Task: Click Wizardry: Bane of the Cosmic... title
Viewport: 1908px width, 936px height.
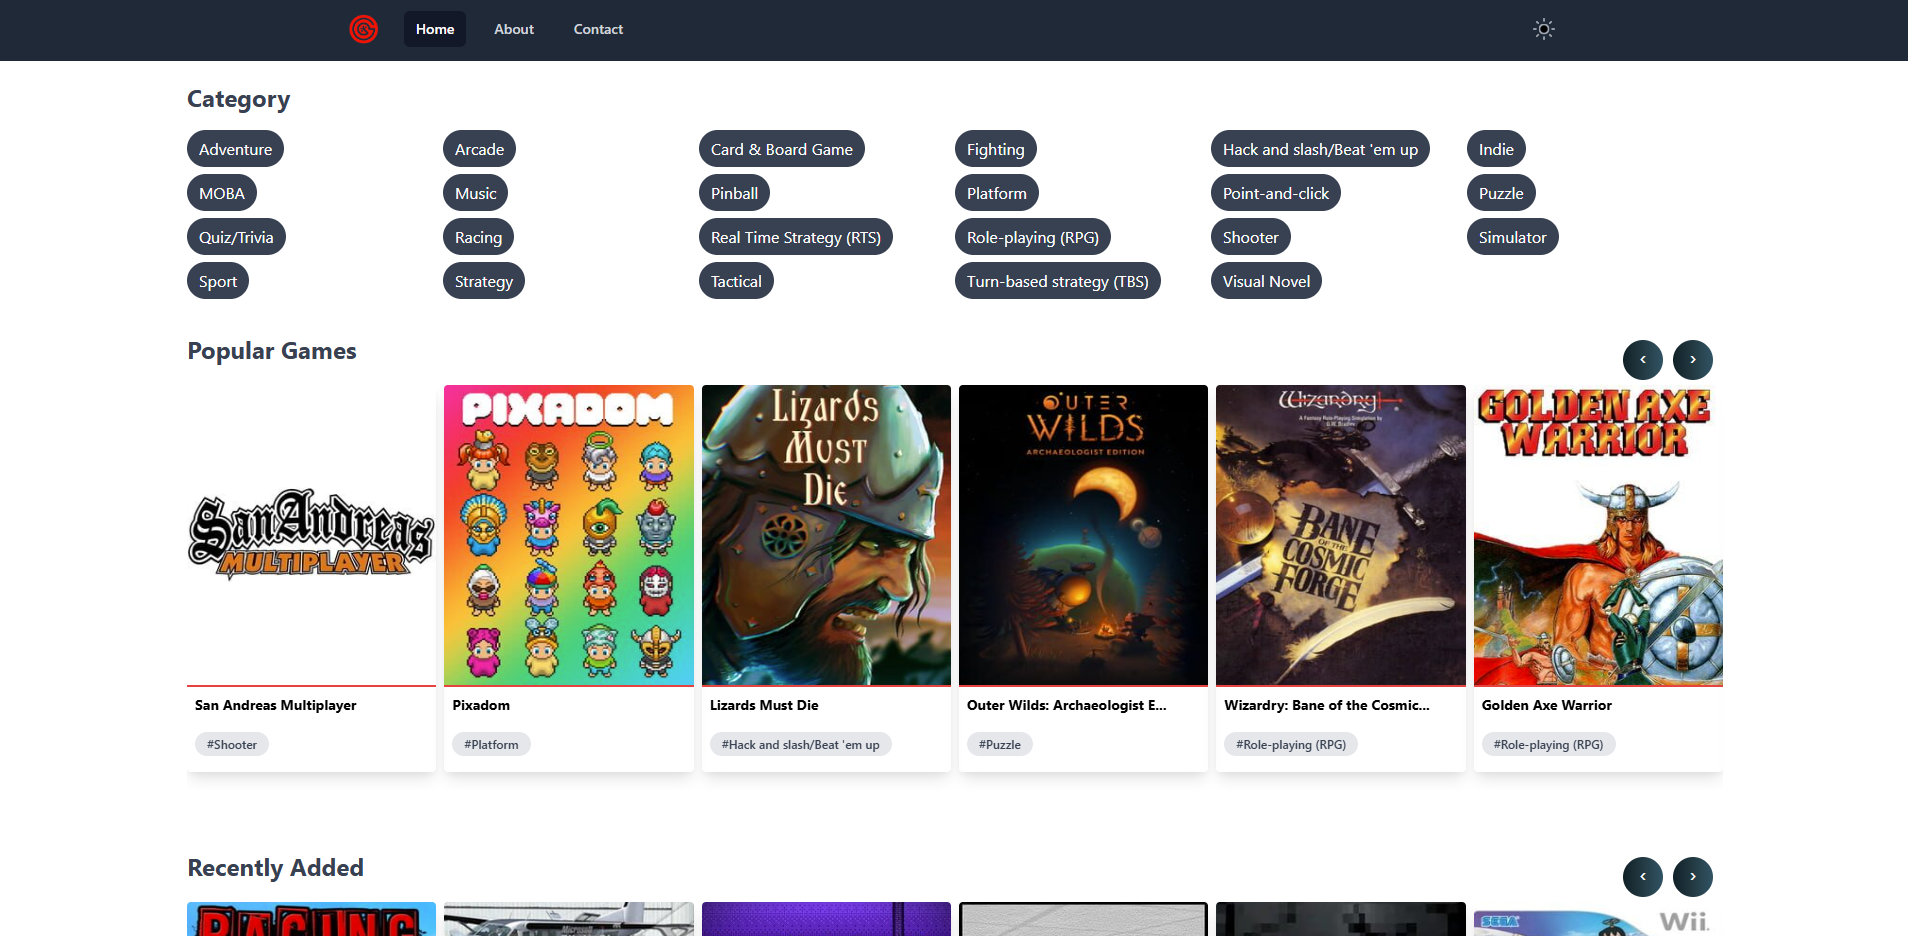Action: 1327,705
